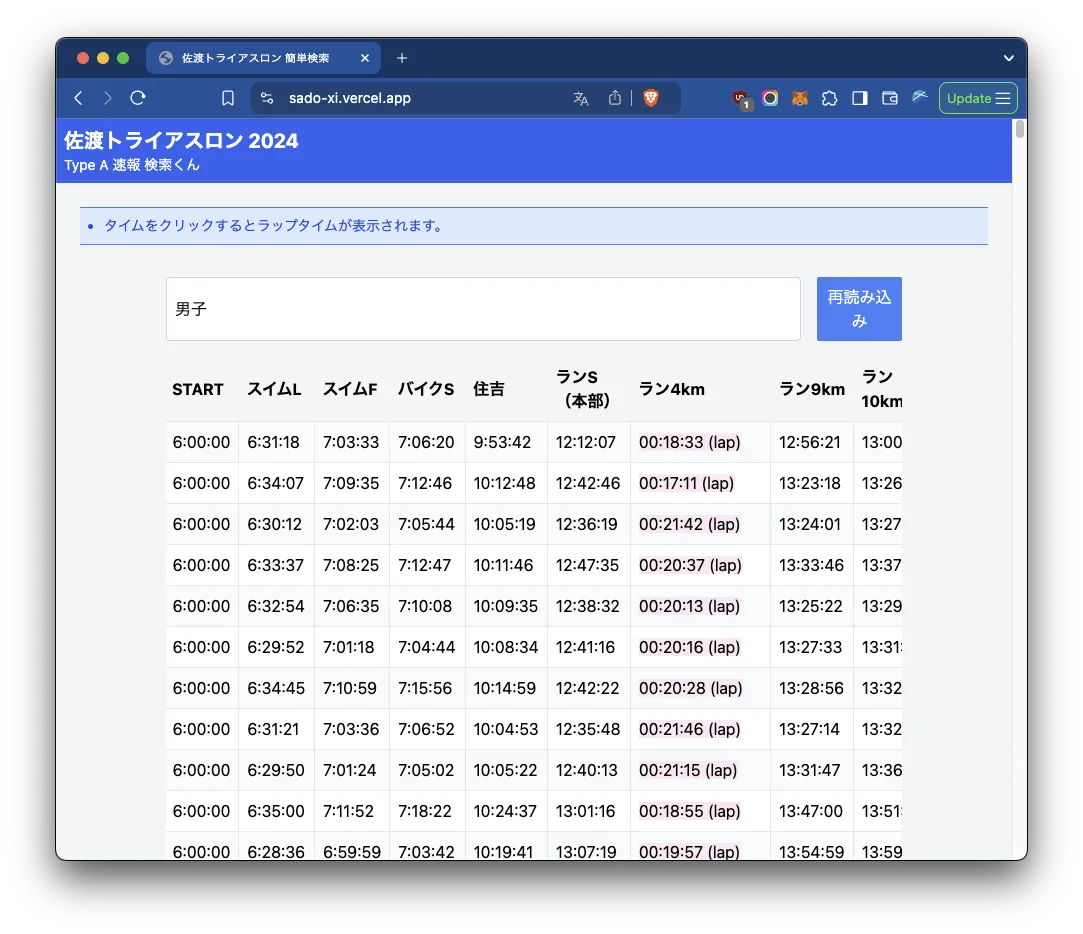1083x934 pixels.
Task: Show lap details for 00:18:33 (lap)
Action: tap(689, 442)
